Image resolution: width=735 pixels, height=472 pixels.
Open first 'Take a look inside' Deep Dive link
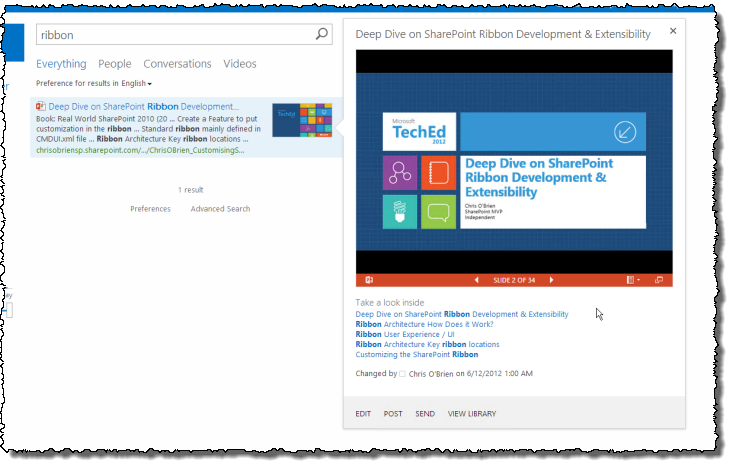point(462,315)
